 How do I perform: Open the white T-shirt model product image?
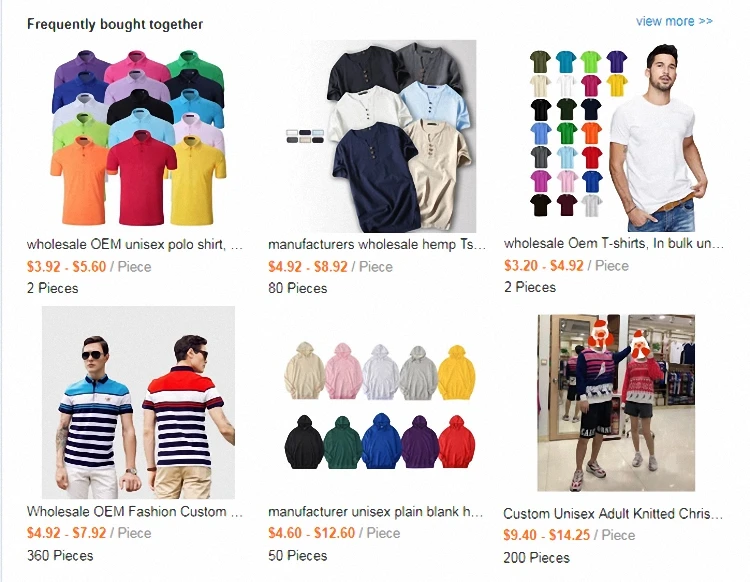(x=616, y=136)
